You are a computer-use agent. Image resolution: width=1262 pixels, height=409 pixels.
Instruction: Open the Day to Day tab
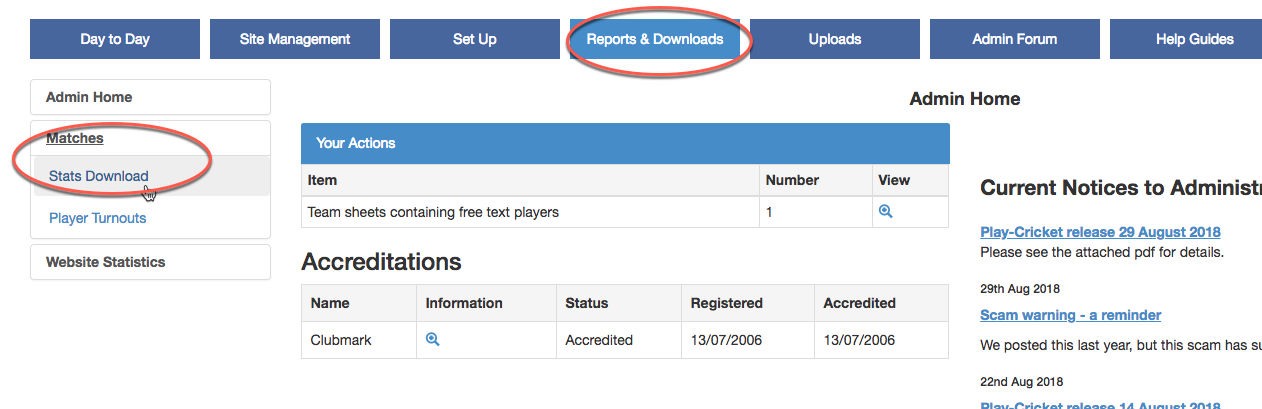115,39
